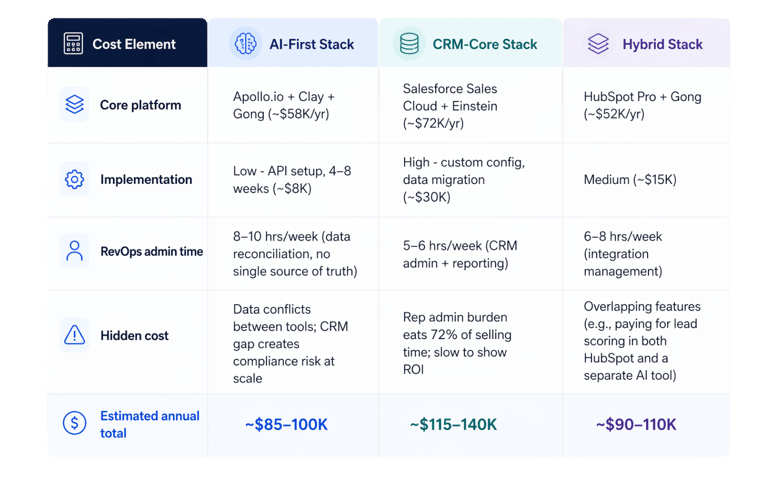The image size is (768, 487).
Task: Click the layers icon for Hybrid Stack
Action: coord(598,44)
